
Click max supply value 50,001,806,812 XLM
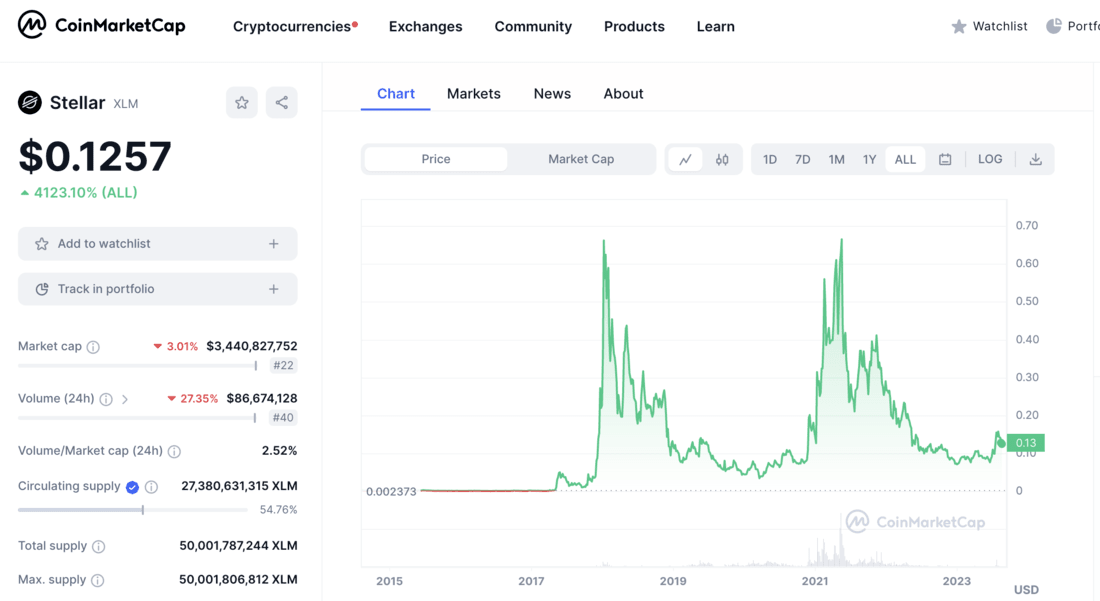coord(239,579)
